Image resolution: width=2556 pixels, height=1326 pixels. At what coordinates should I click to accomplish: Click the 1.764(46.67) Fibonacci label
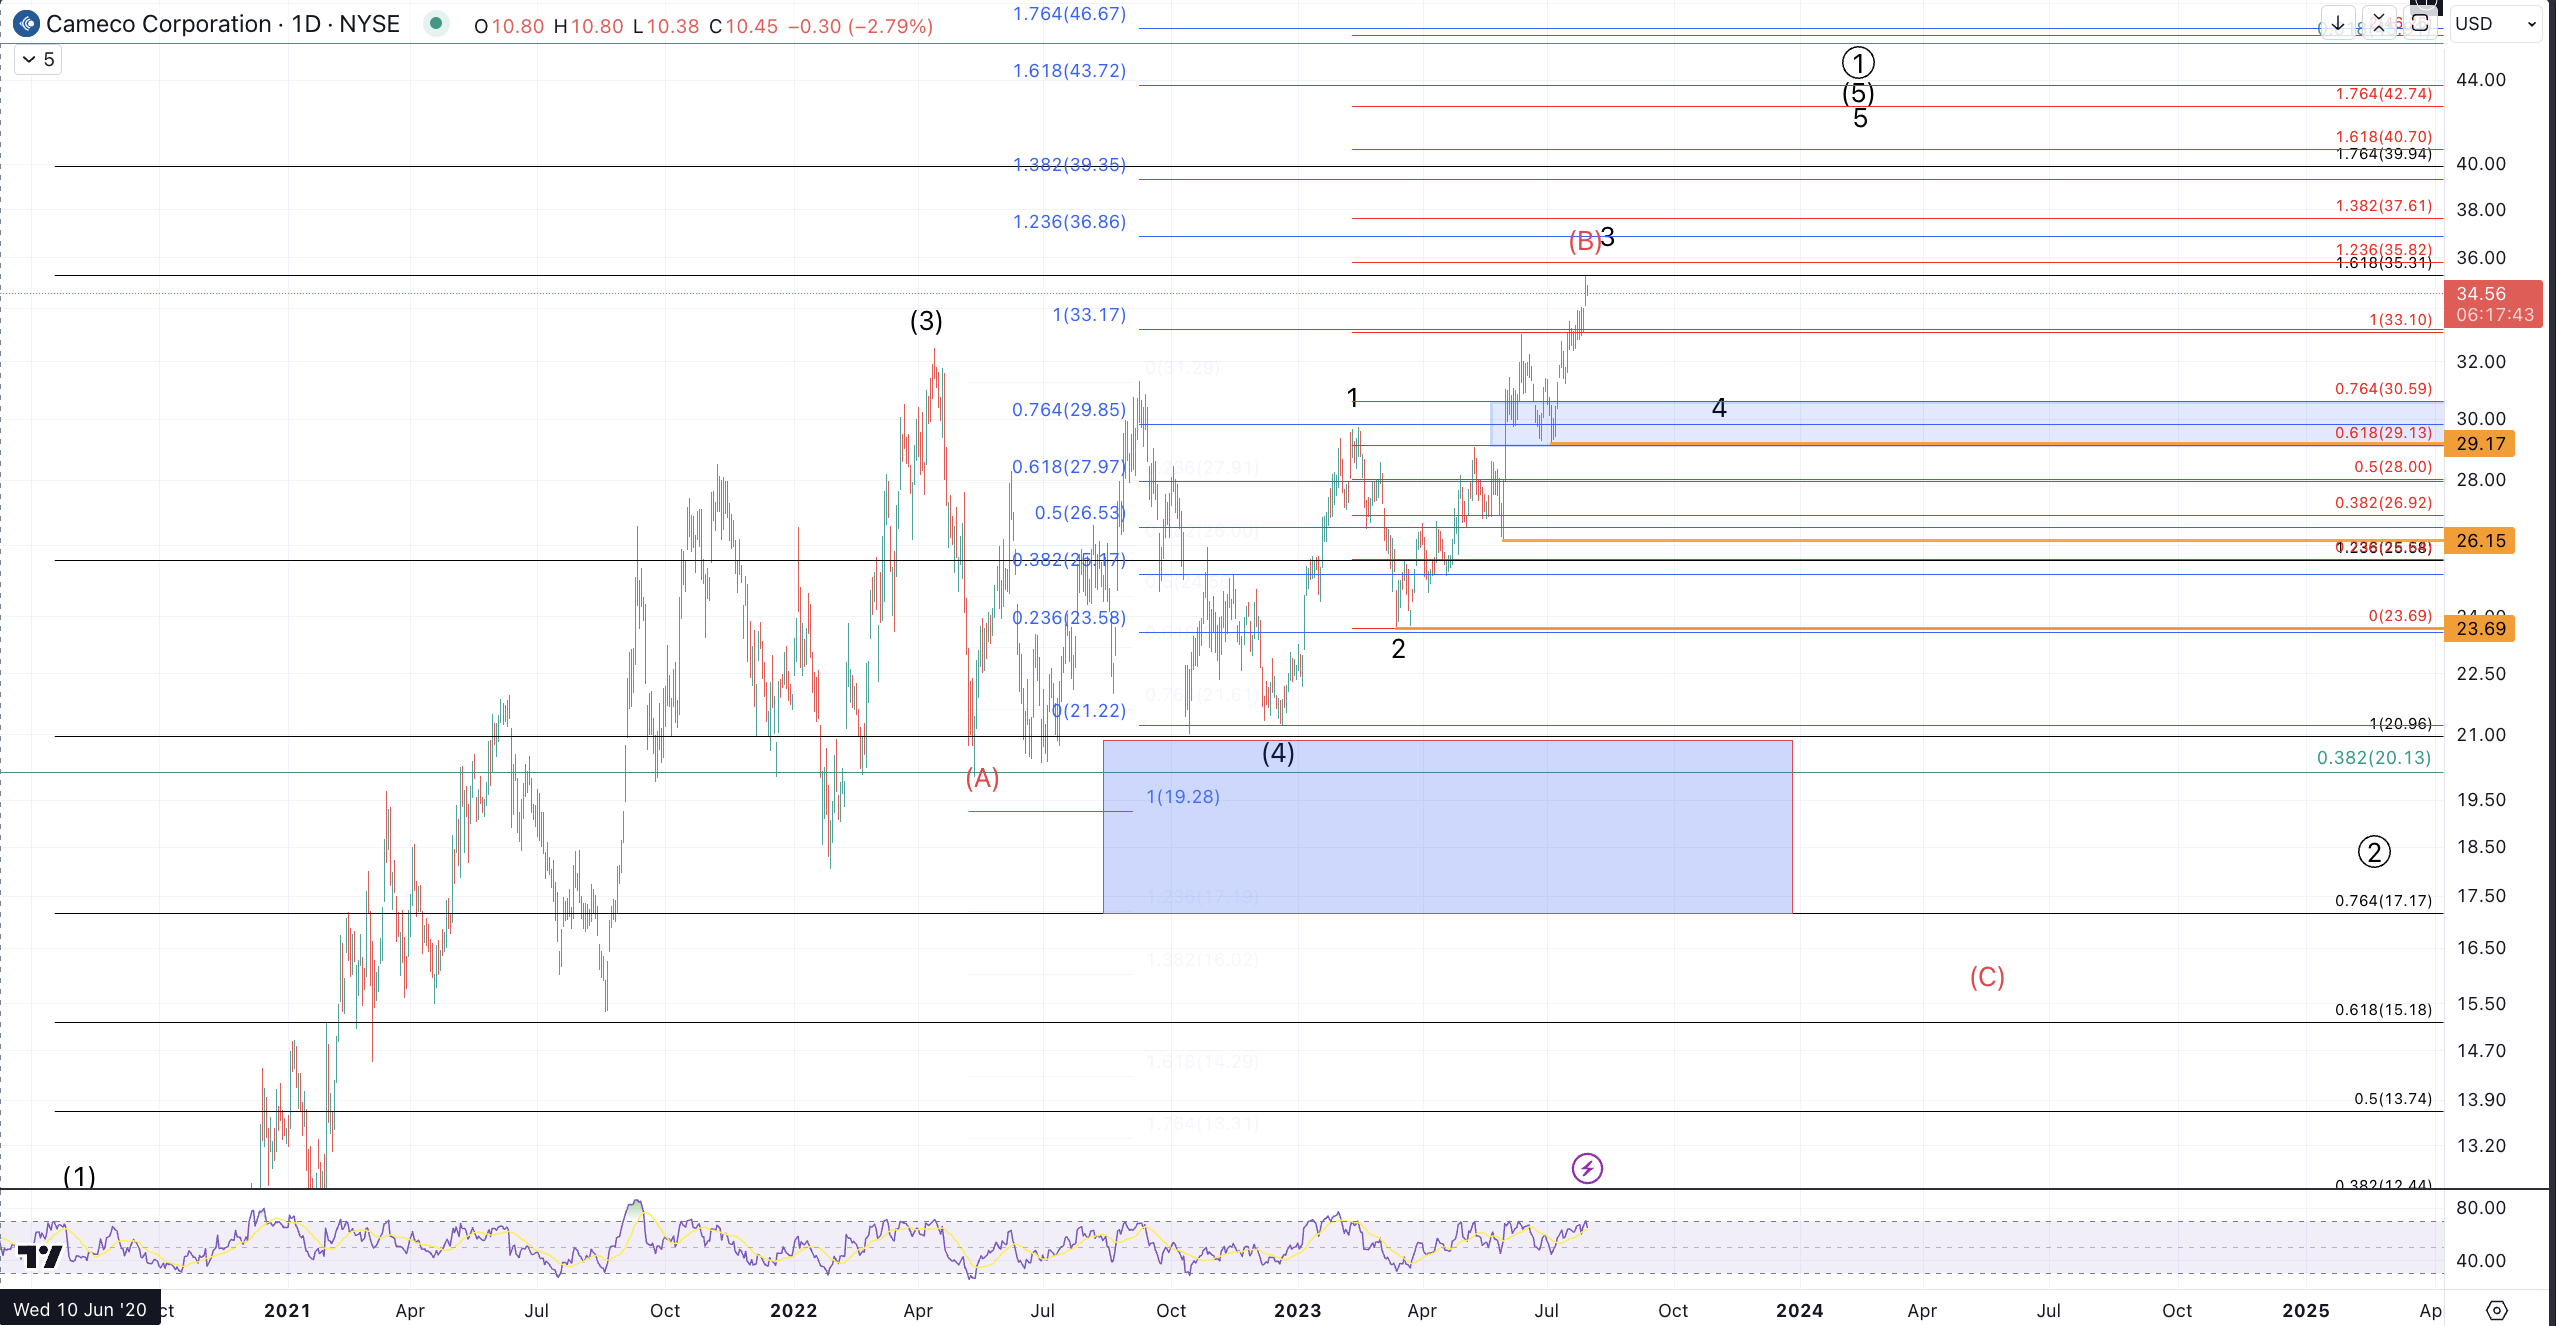point(1069,14)
